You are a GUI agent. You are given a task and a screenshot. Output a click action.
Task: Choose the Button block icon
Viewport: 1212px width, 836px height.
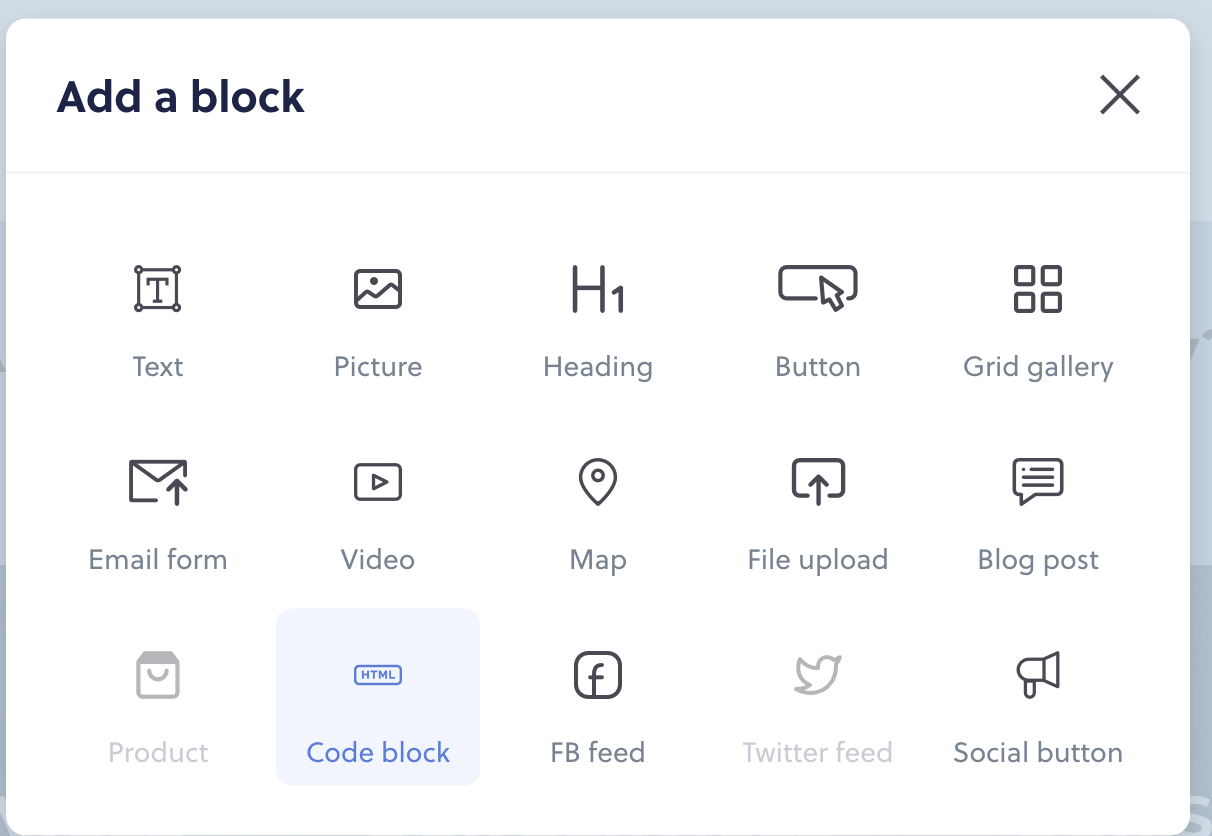pyautogui.click(x=818, y=289)
